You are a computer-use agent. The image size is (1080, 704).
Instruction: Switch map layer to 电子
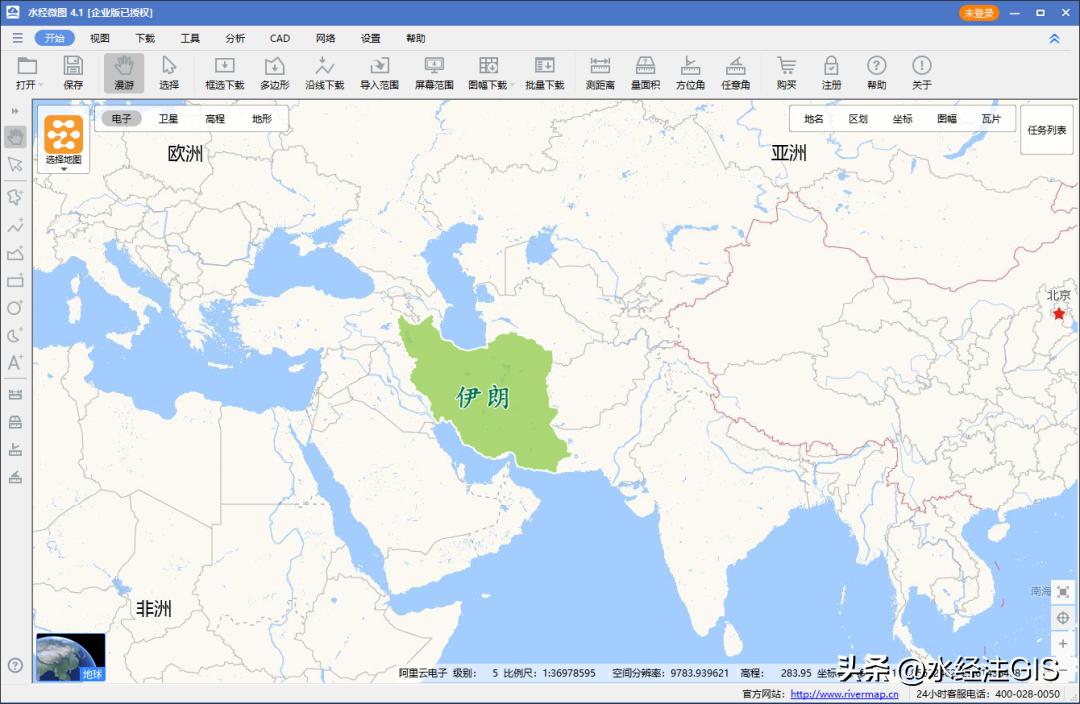pyautogui.click(x=121, y=118)
